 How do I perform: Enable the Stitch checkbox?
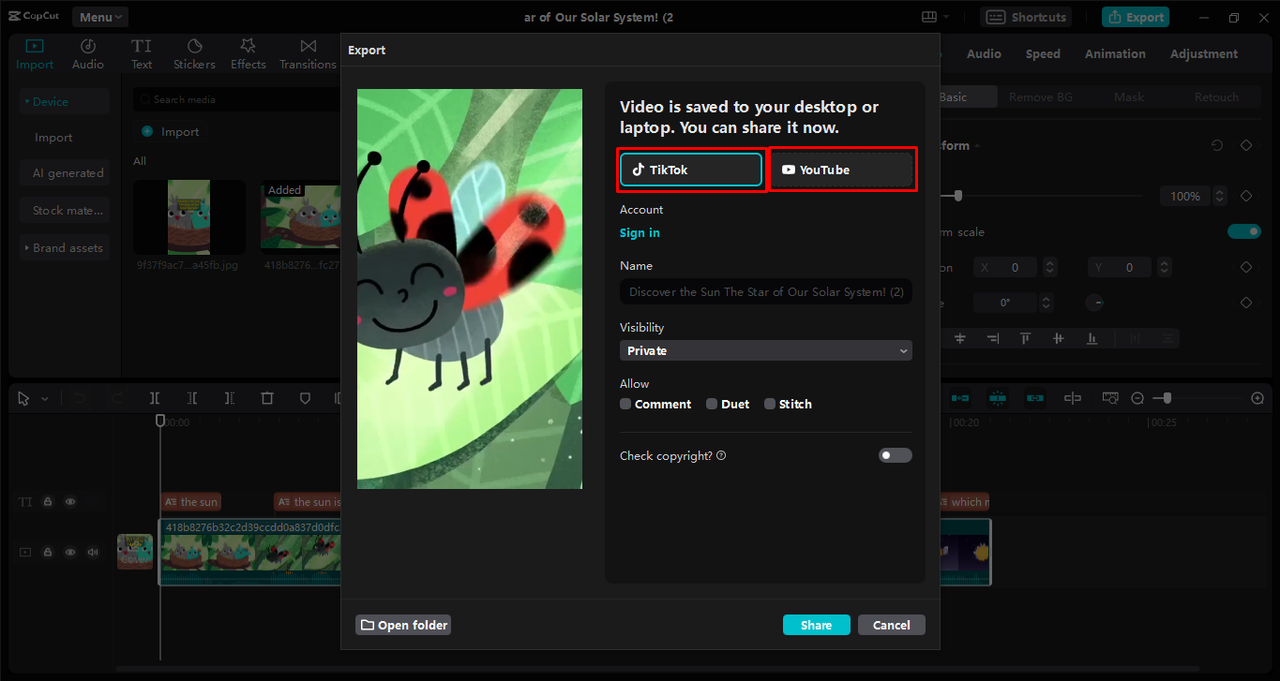coord(769,404)
